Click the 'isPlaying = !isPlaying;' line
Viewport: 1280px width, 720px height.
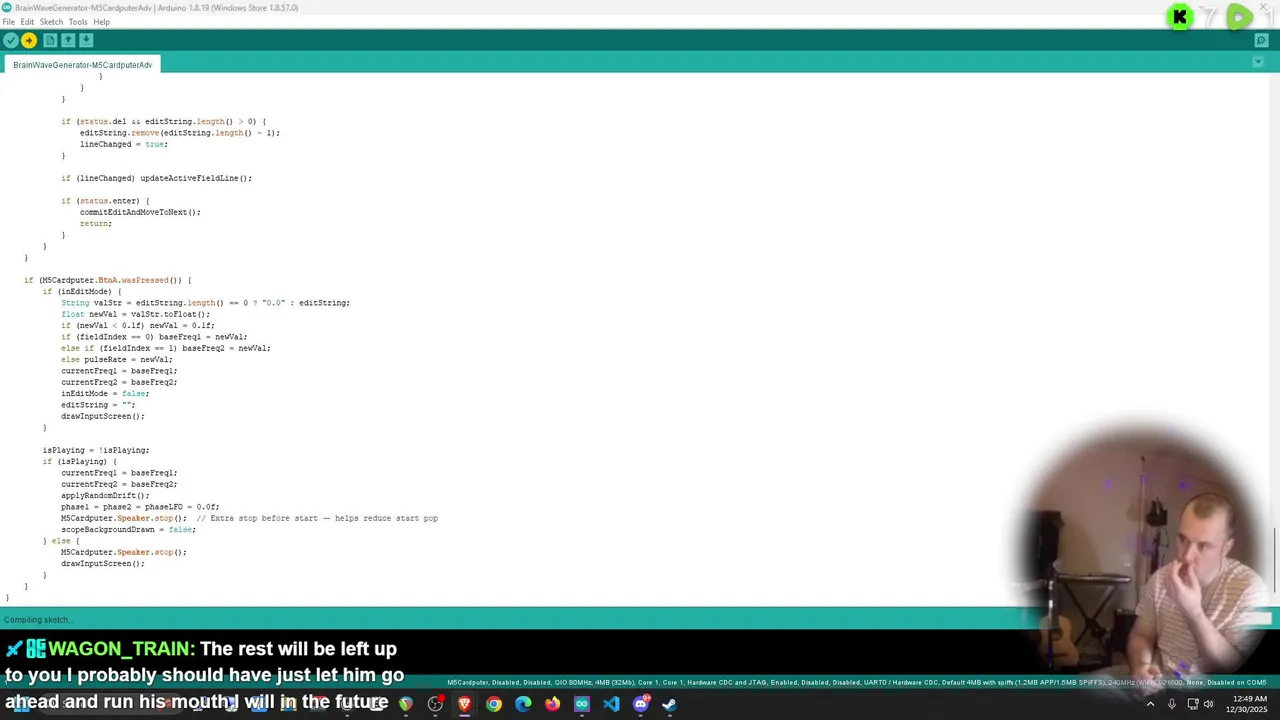coord(96,450)
